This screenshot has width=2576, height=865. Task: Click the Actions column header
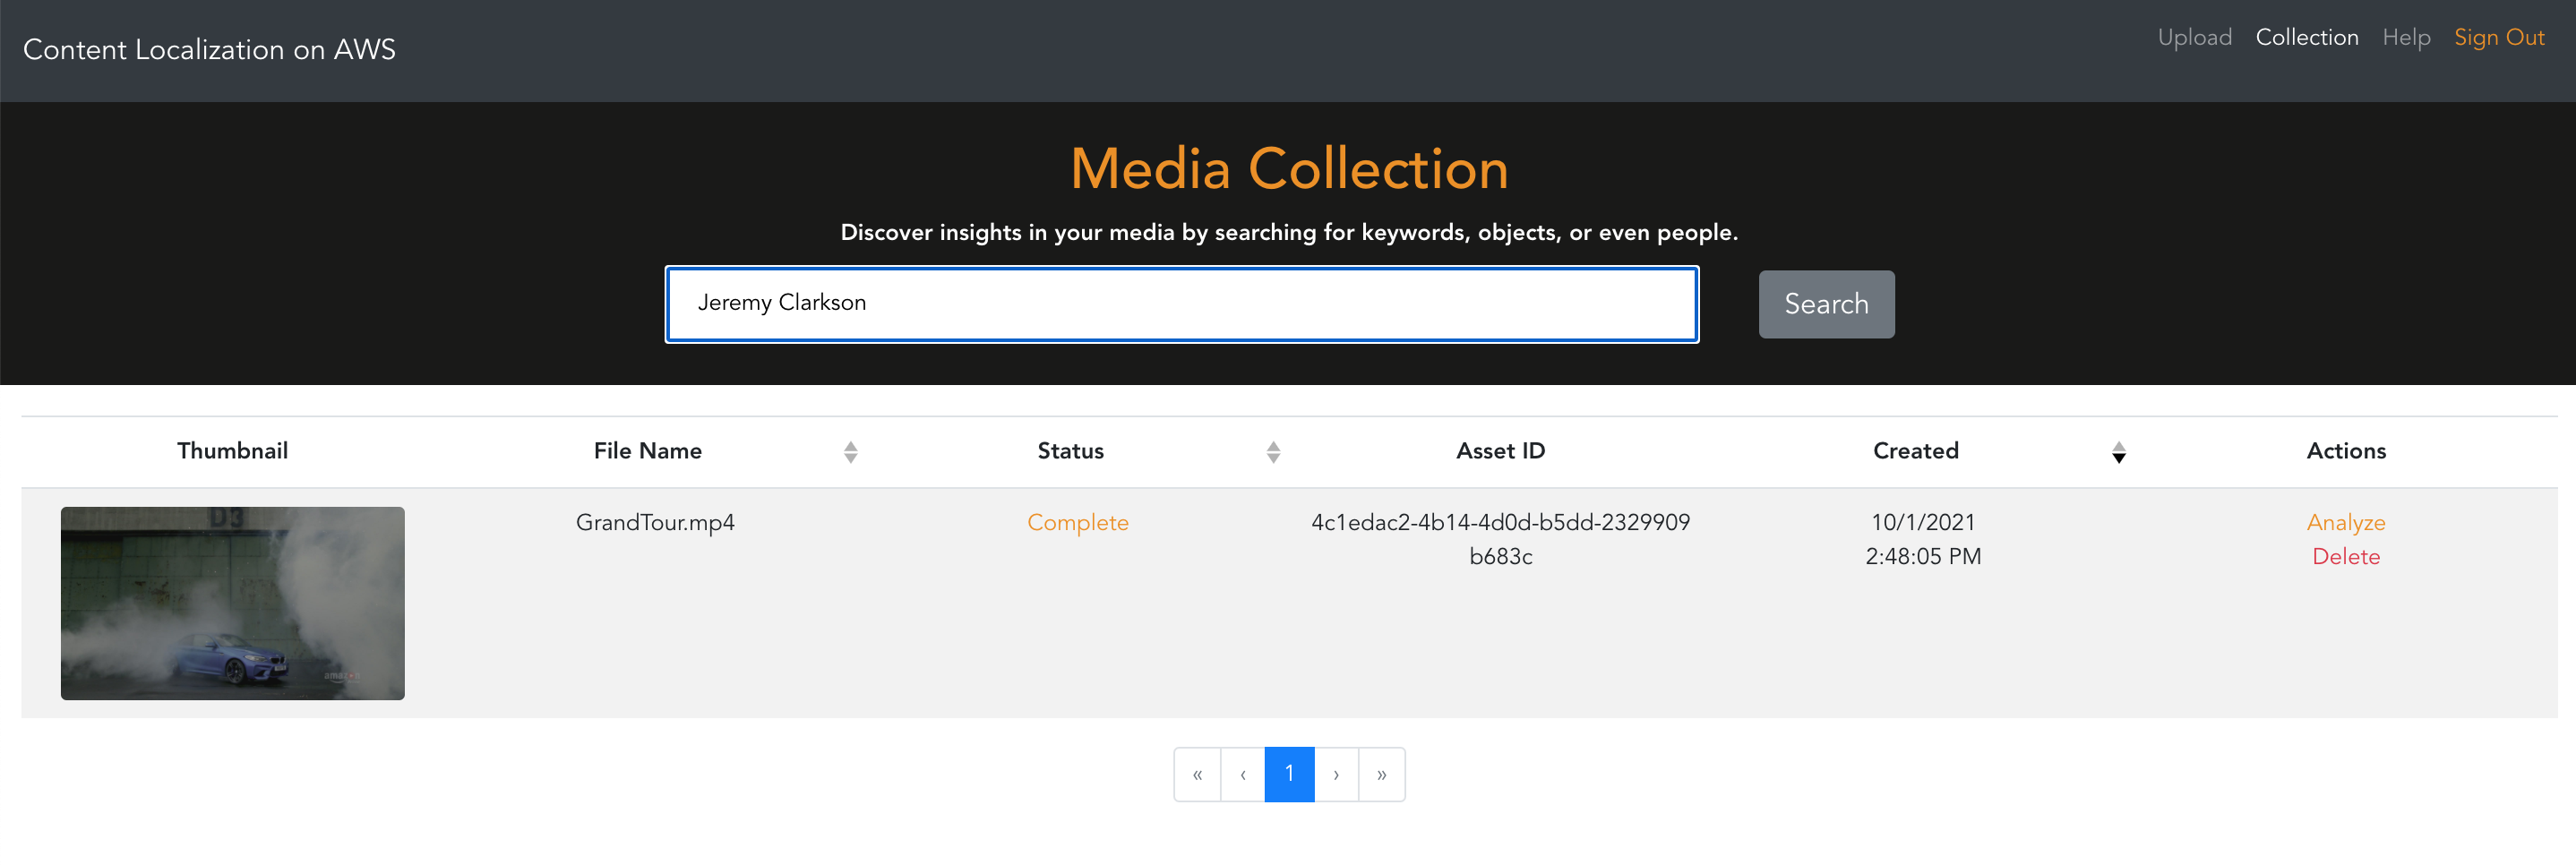point(2345,451)
